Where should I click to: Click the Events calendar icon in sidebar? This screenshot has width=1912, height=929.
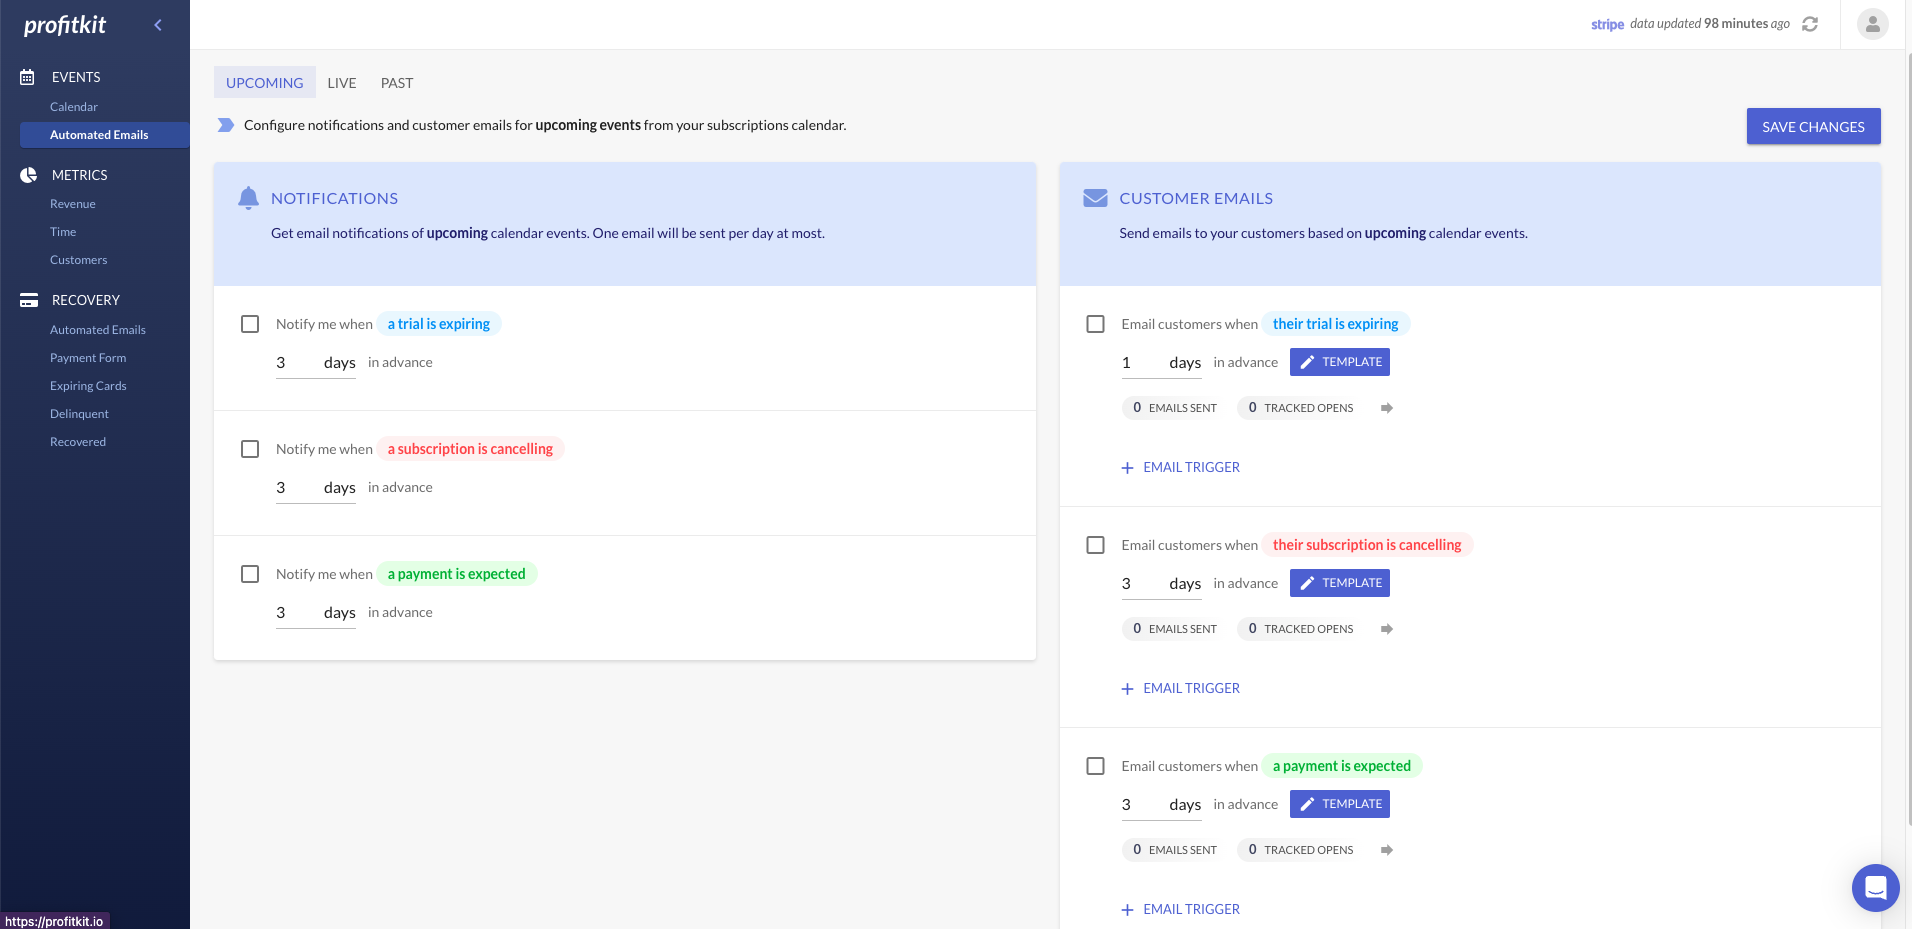(x=28, y=77)
